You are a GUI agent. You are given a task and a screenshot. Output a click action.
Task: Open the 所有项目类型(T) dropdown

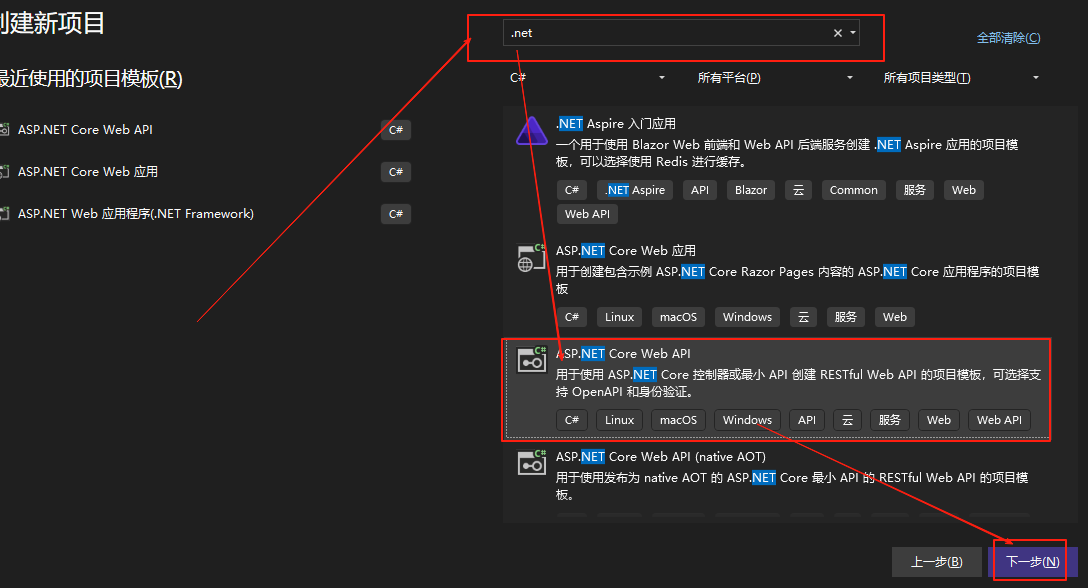961,78
